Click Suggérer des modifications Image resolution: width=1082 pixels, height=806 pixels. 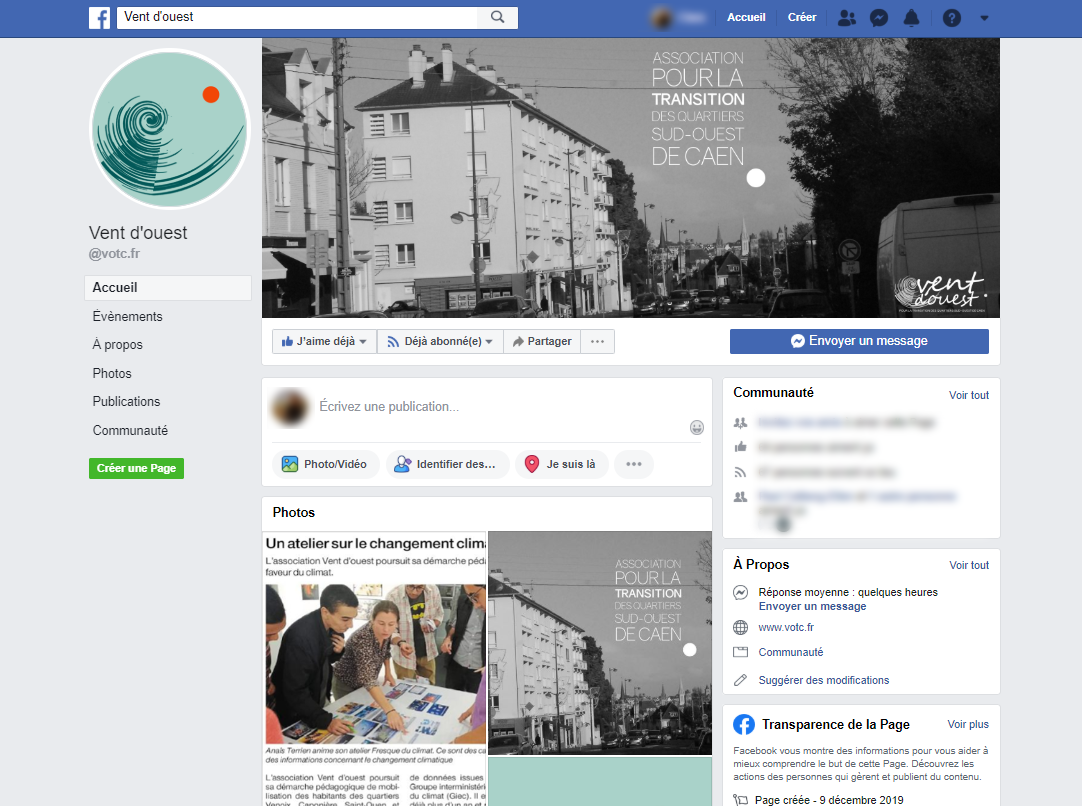point(824,680)
